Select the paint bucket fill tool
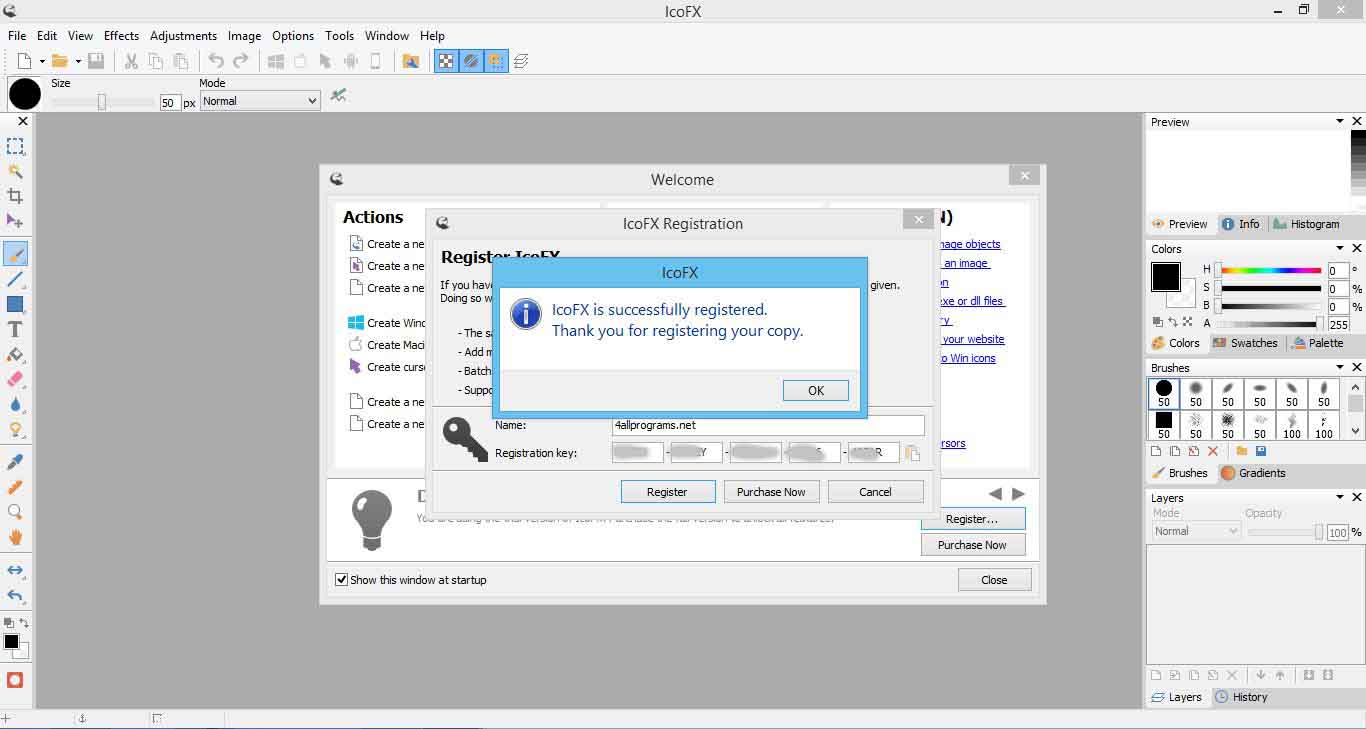This screenshot has height=729, width=1366. tap(15, 354)
